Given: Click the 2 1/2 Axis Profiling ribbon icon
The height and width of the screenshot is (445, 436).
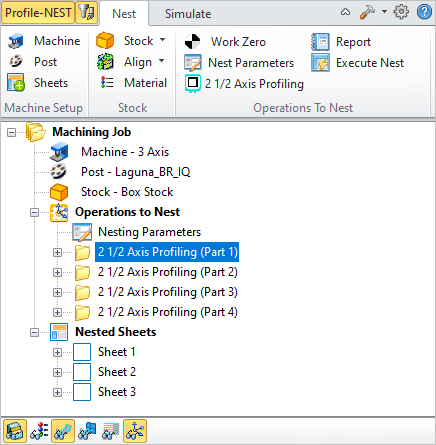Looking at the screenshot, I should point(193,83).
